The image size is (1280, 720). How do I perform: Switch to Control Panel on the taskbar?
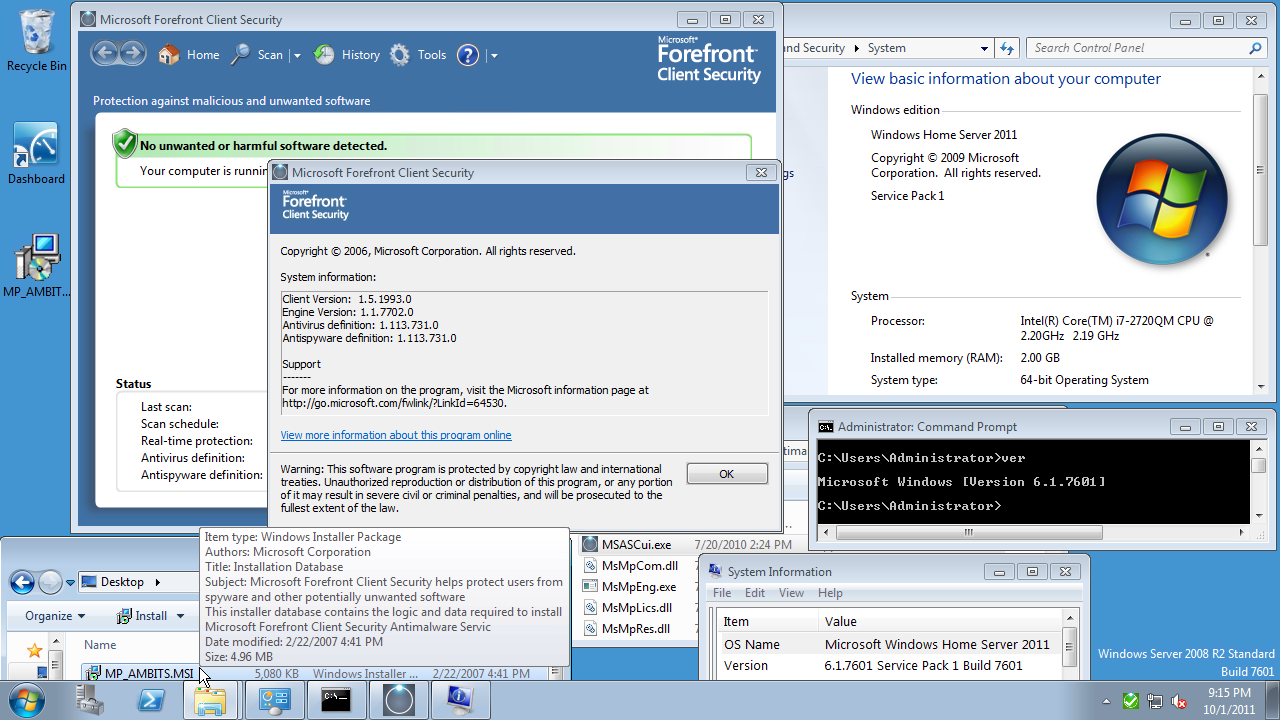[273, 701]
